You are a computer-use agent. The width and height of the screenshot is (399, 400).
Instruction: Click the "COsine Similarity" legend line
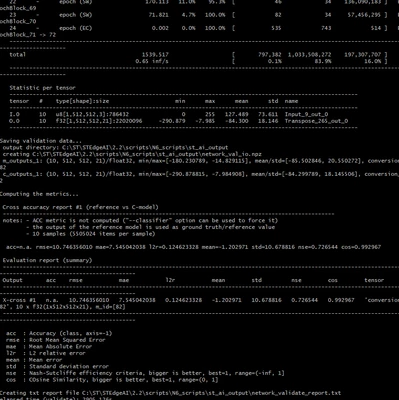point(124,380)
